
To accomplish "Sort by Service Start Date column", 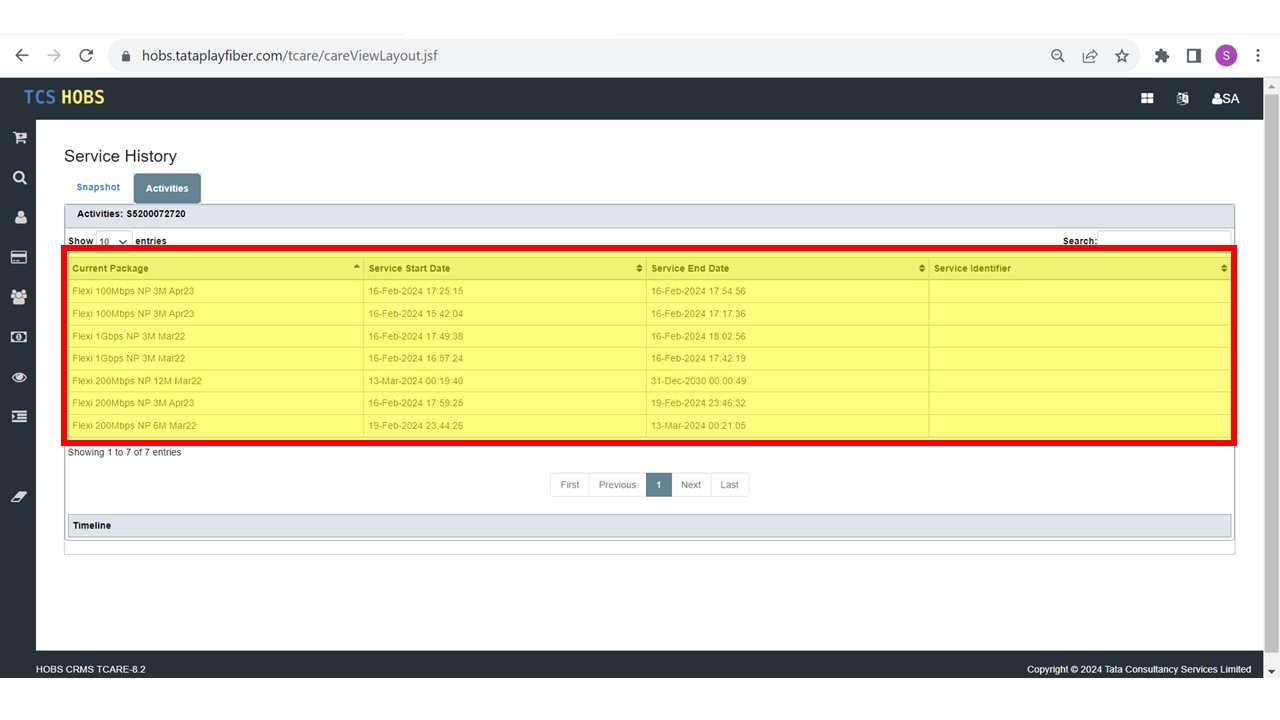I will click(505, 268).
